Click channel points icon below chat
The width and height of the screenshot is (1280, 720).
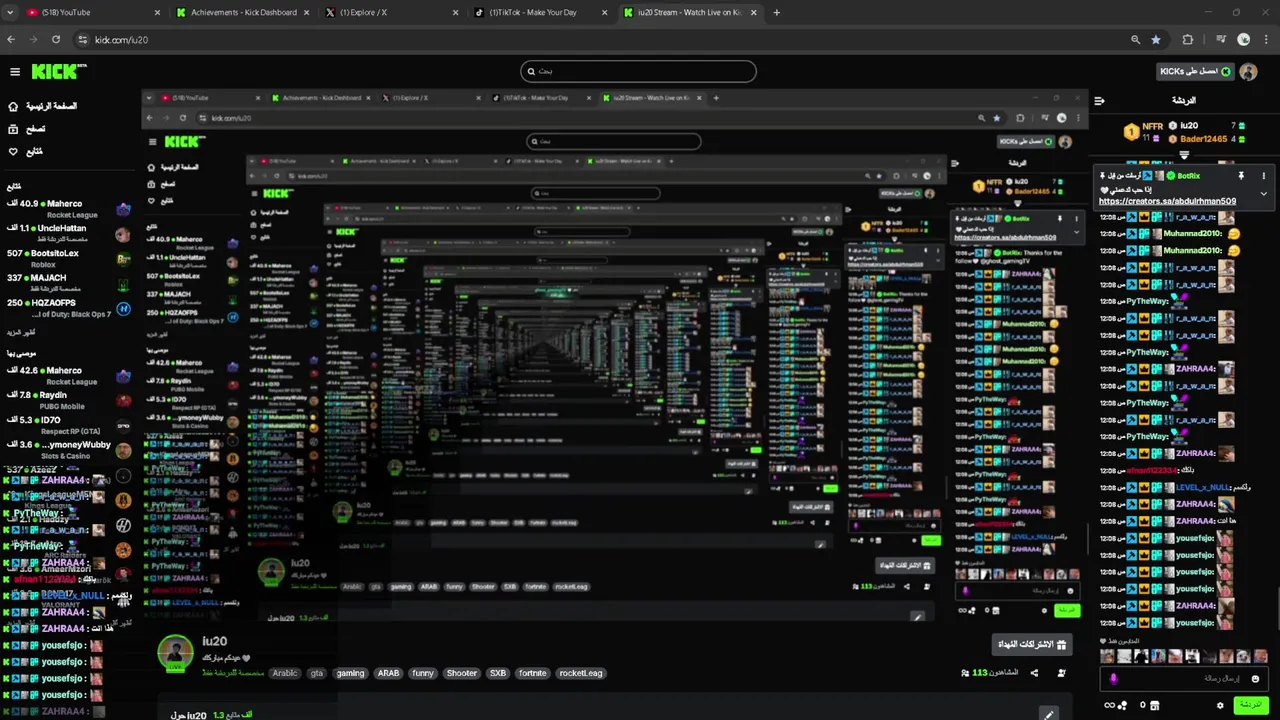point(1124,705)
